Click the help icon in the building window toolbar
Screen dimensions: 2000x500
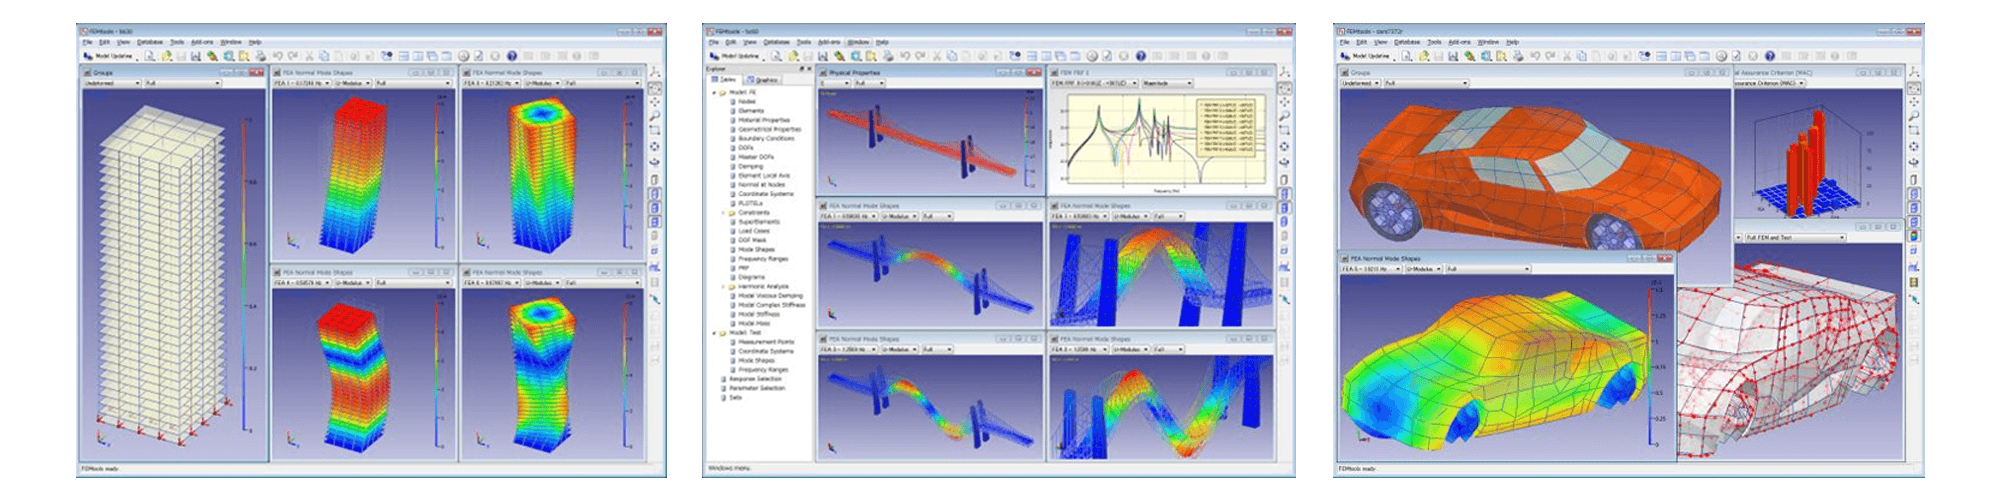point(512,56)
